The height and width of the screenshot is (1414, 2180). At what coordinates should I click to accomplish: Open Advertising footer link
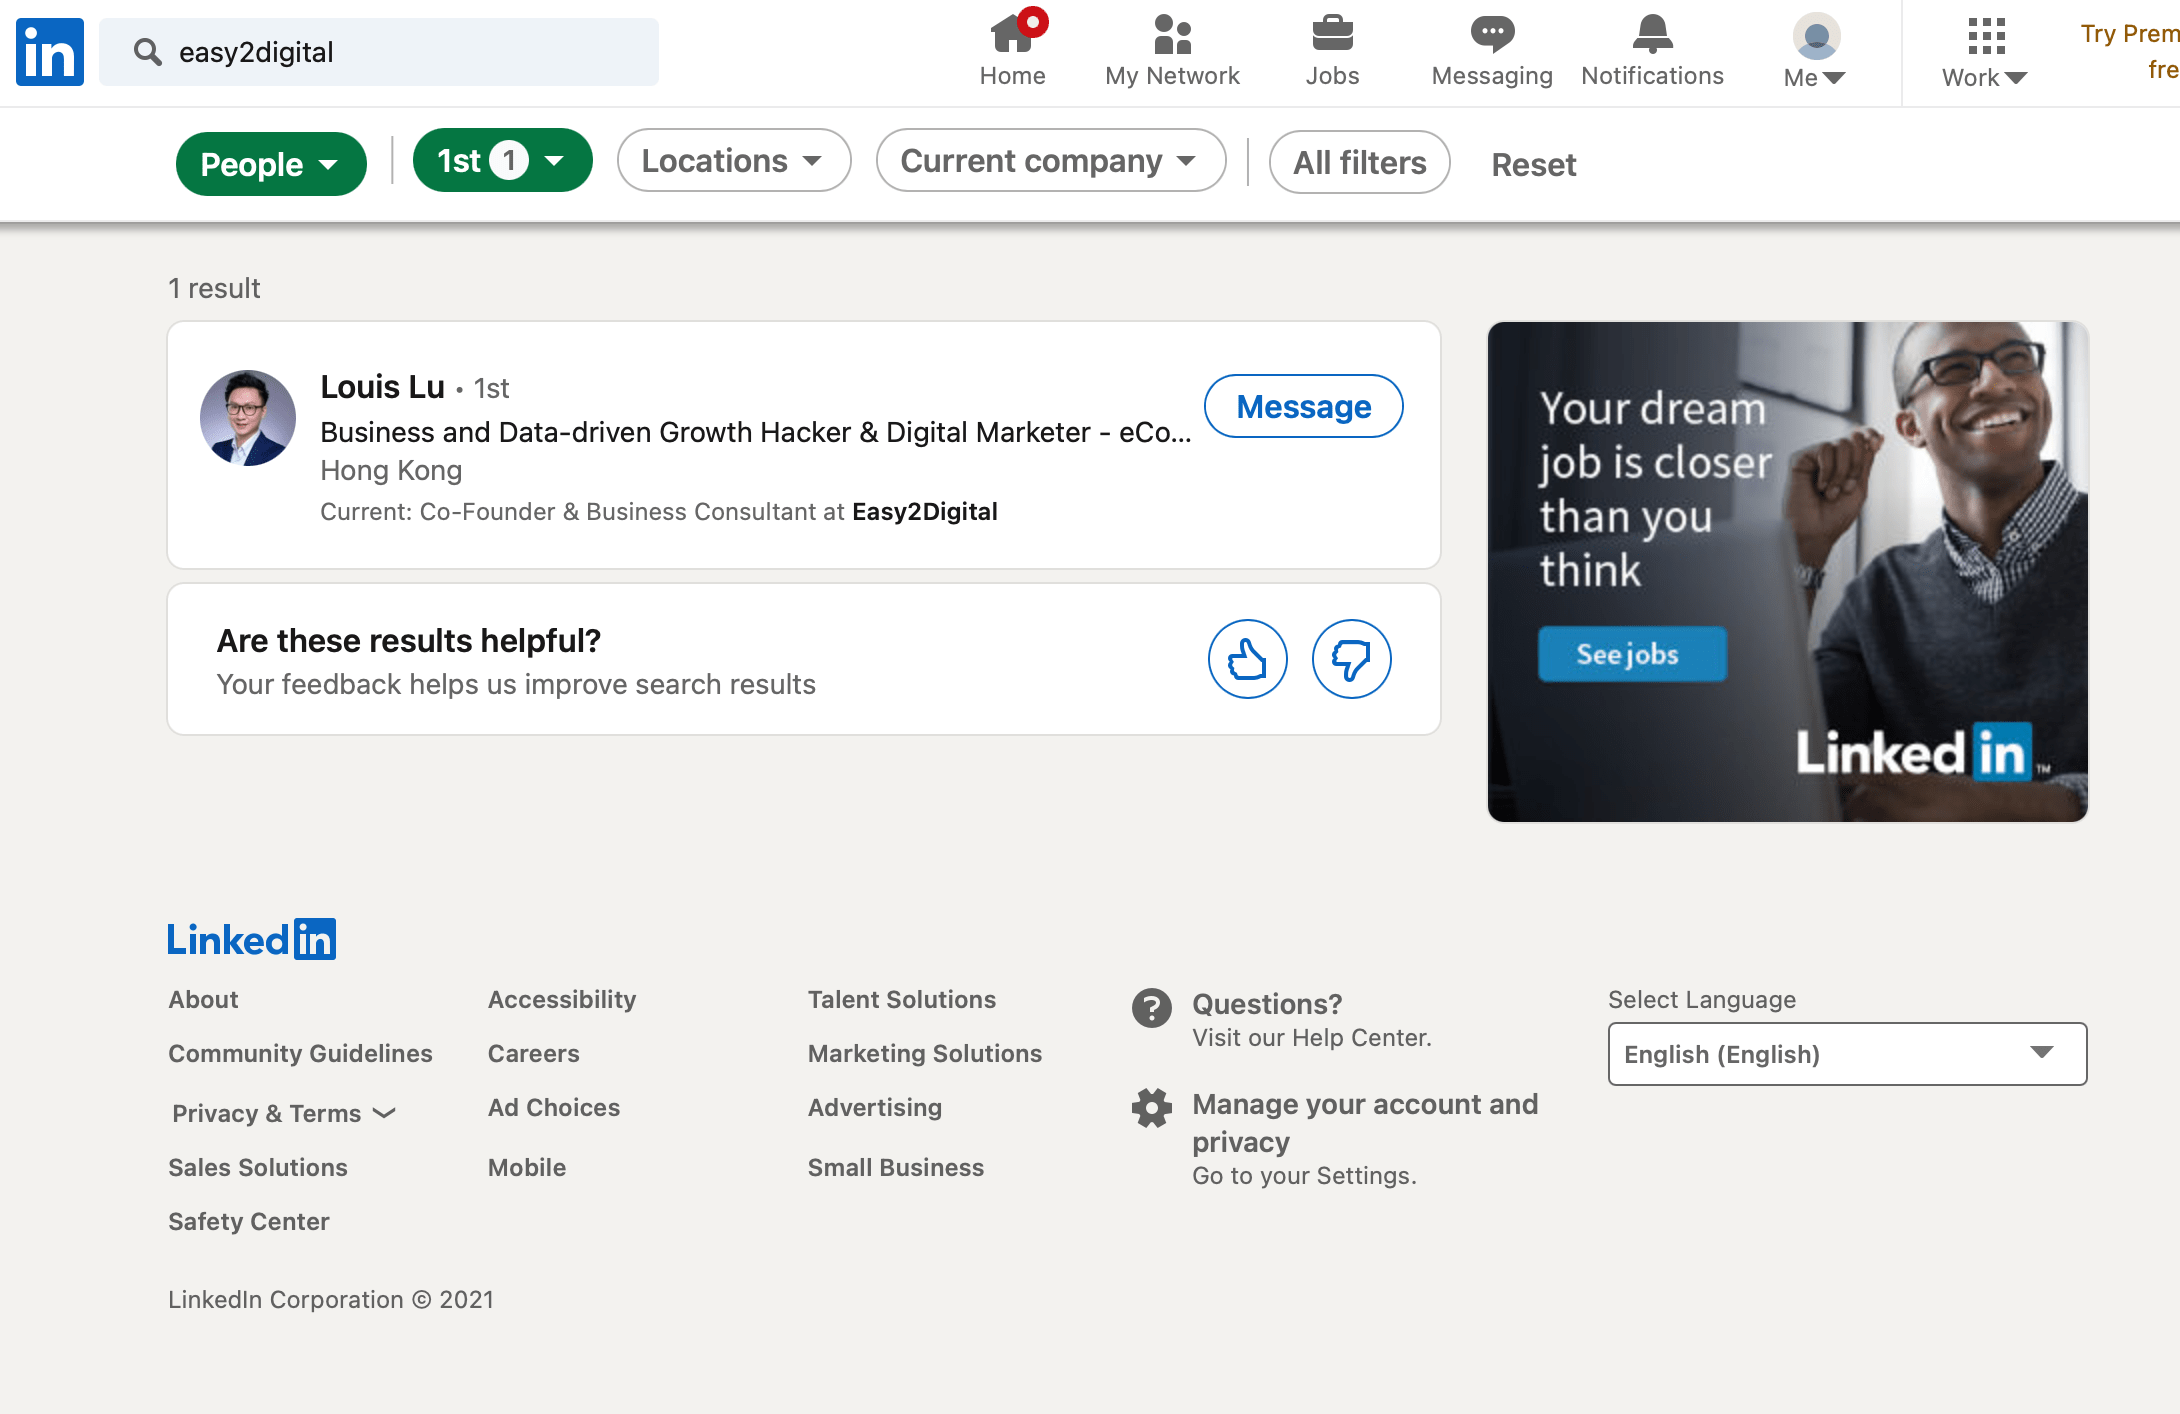click(875, 1107)
